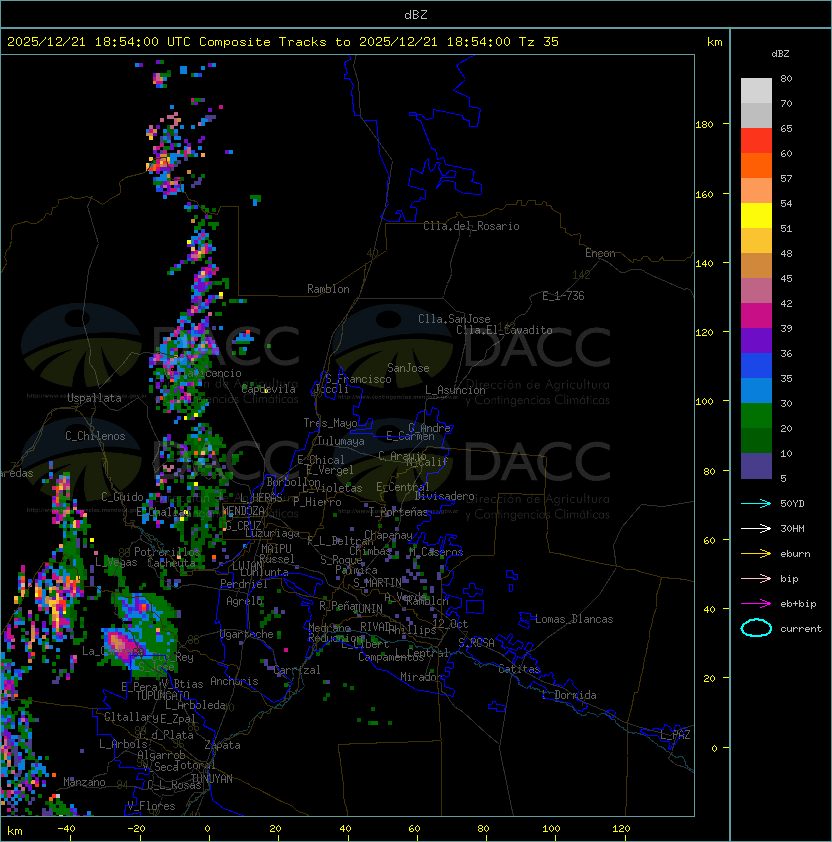Image resolution: width=832 pixels, height=842 pixels.
Task: Click the V_Flores label
Action: [x=151, y=806]
